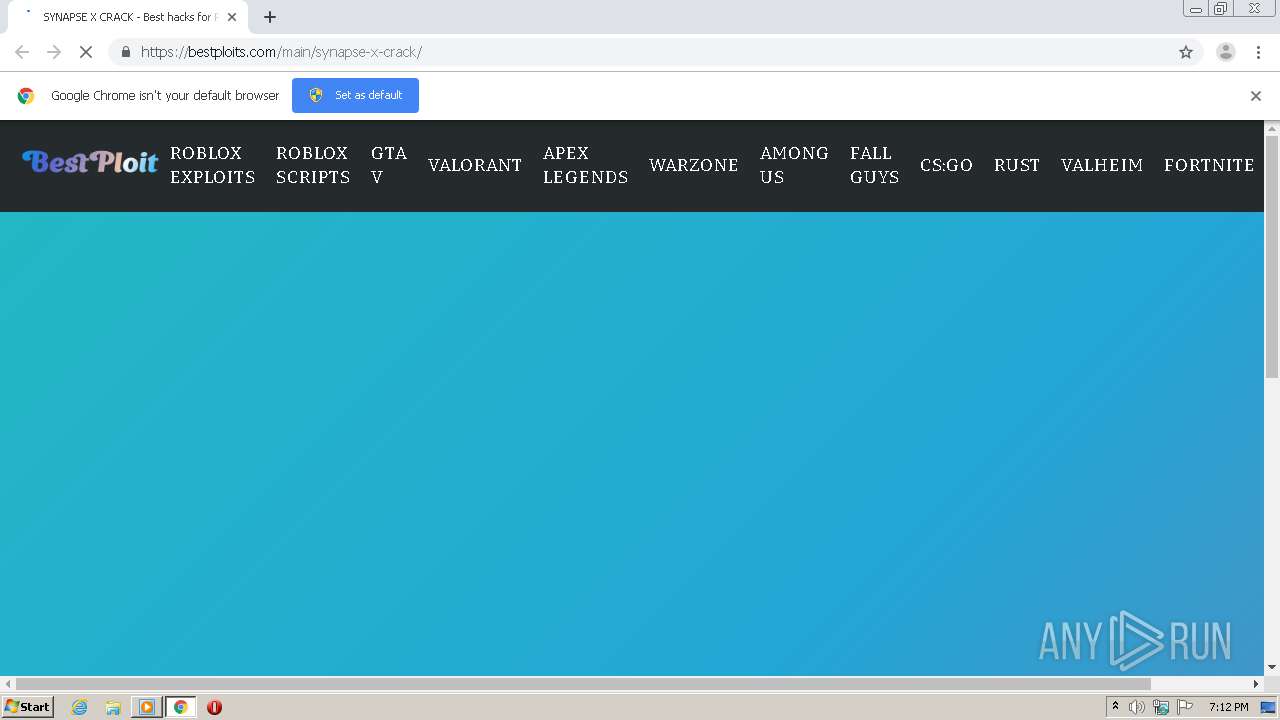The image size is (1280, 720).
Task: Click Set as default button
Action: pyautogui.click(x=355, y=95)
